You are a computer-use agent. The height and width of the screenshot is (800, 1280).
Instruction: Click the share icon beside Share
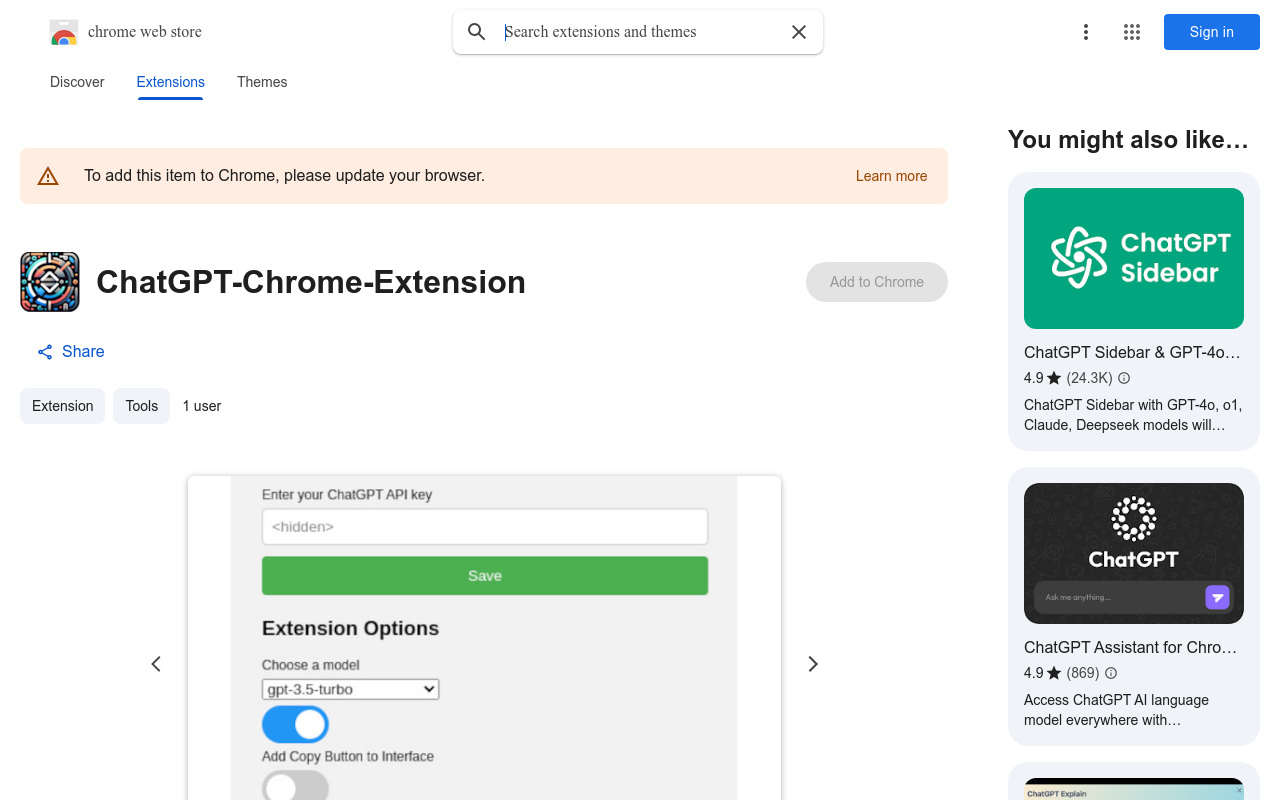pyautogui.click(x=45, y=352)
